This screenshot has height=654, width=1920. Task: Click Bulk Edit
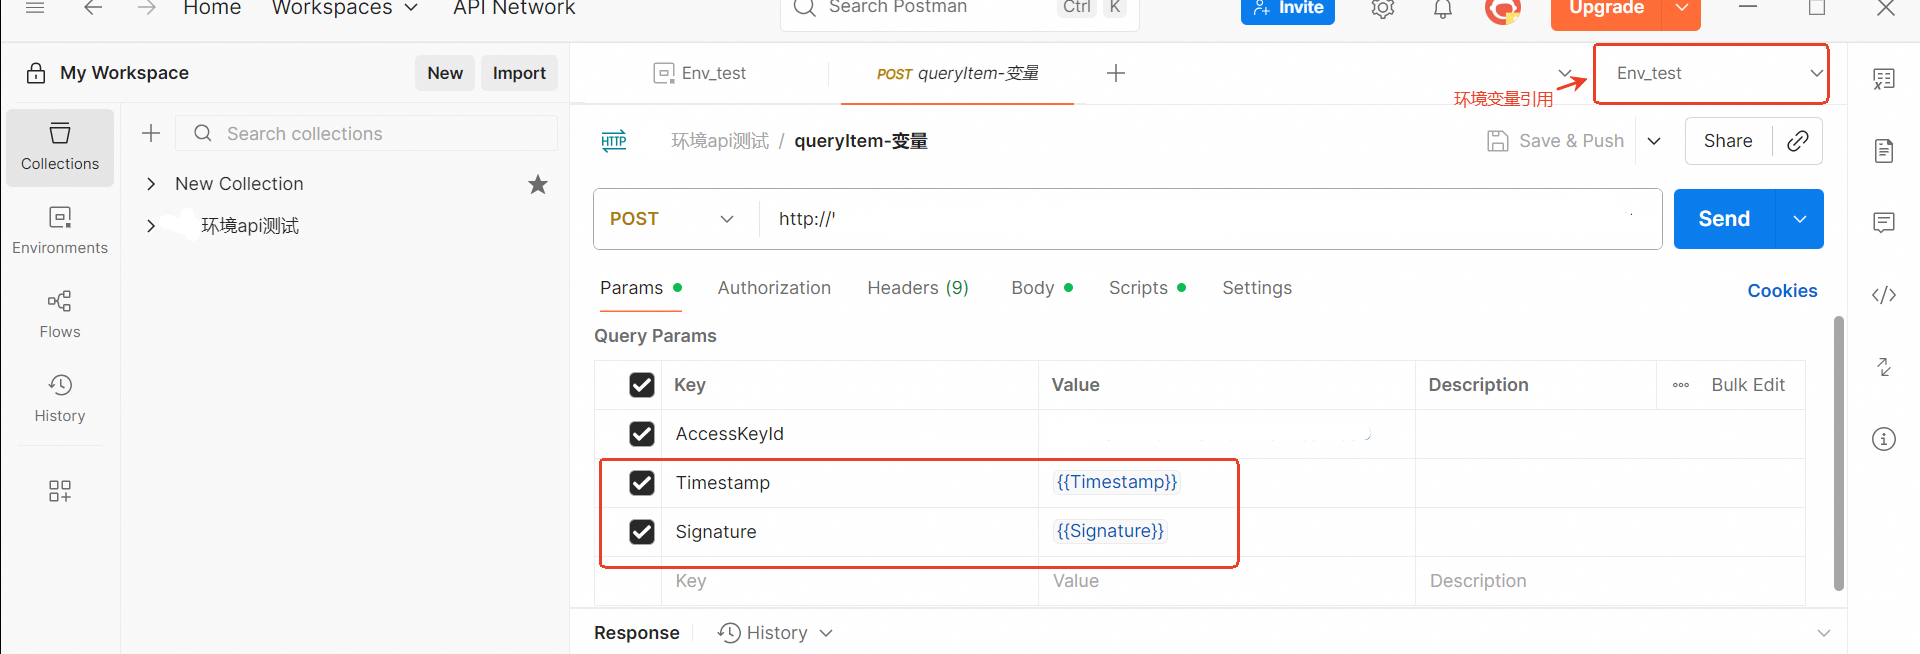tap(1747, 385)
